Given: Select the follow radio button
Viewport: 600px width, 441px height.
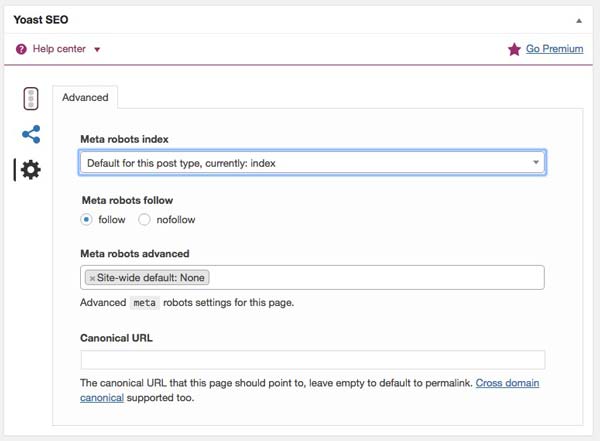Looking at the screenshot, I should pyautogui.click(x=87, y=219).
